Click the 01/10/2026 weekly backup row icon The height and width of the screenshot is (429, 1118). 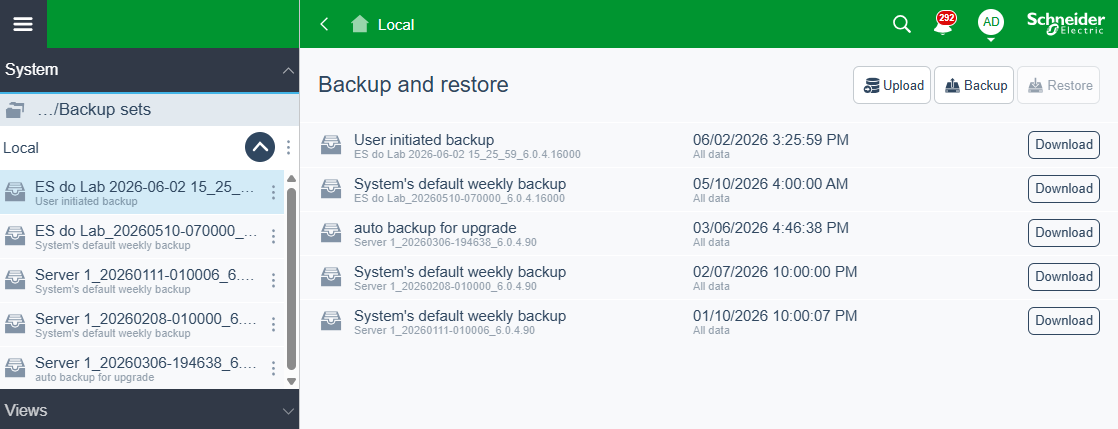pyautogui.click(x=331, y=321)
